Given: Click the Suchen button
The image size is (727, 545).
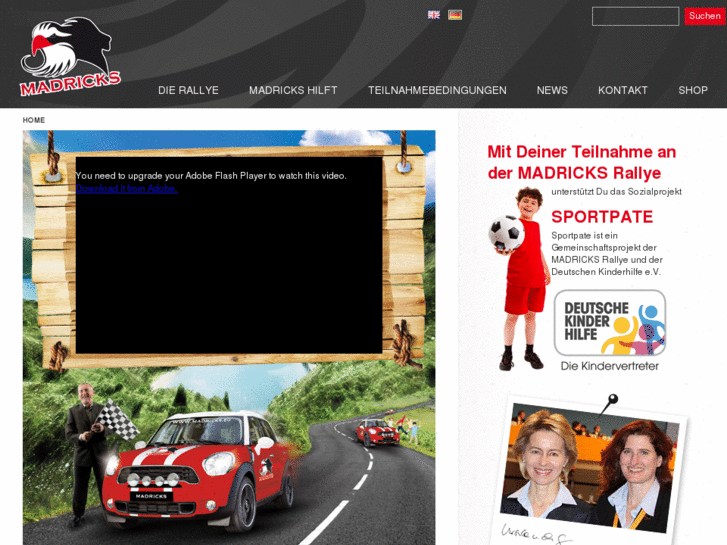Looking at the screenshot, I should [704, 16].
